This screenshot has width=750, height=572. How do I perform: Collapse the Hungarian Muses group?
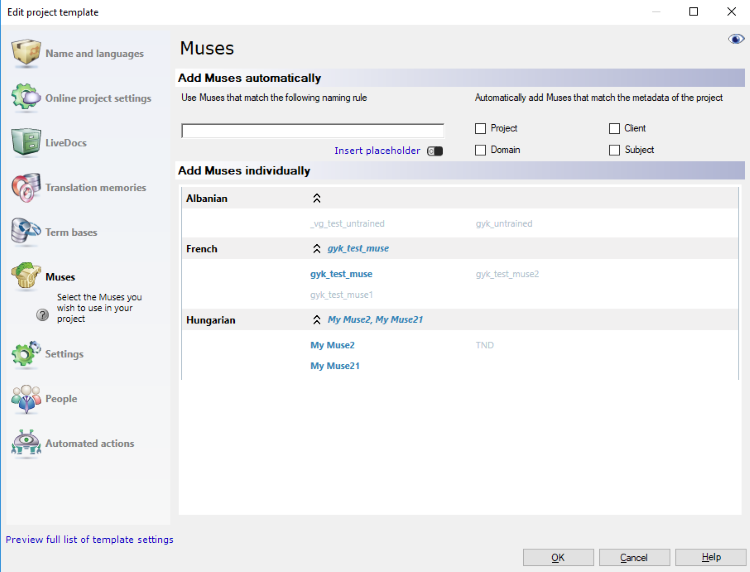point(317,320)
